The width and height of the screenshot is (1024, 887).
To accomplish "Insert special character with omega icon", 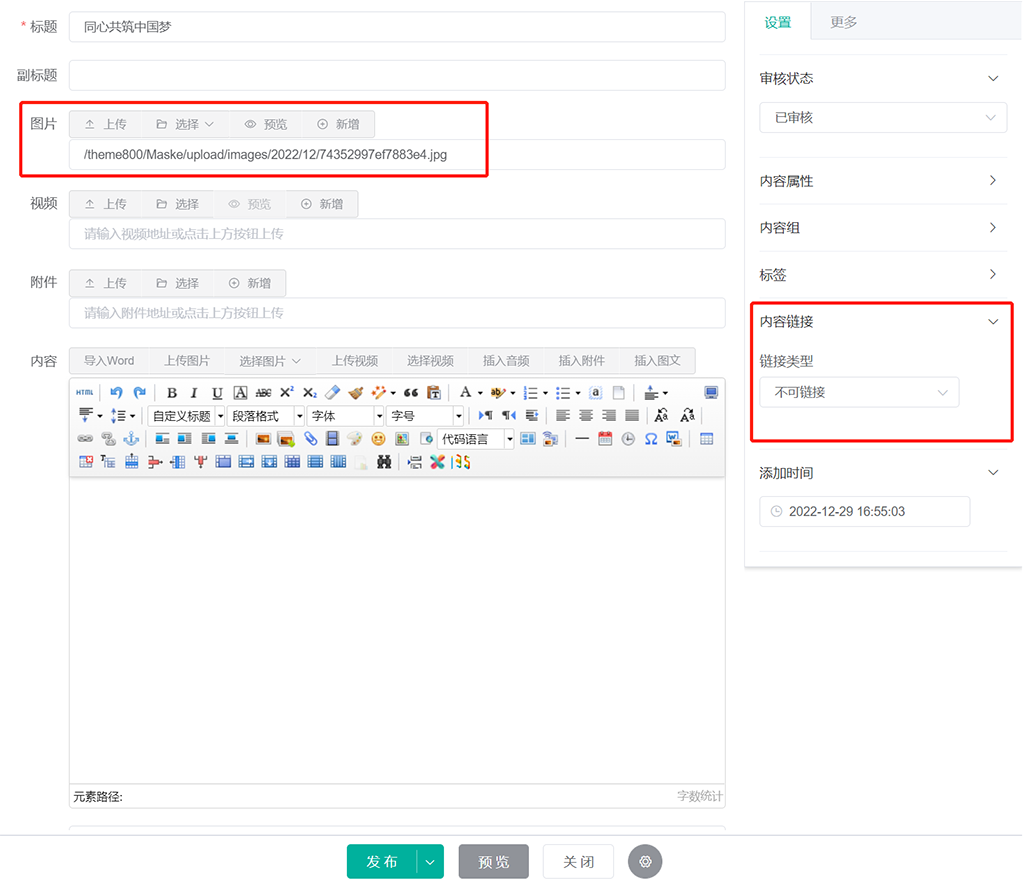I will click(x=651, y=439).
